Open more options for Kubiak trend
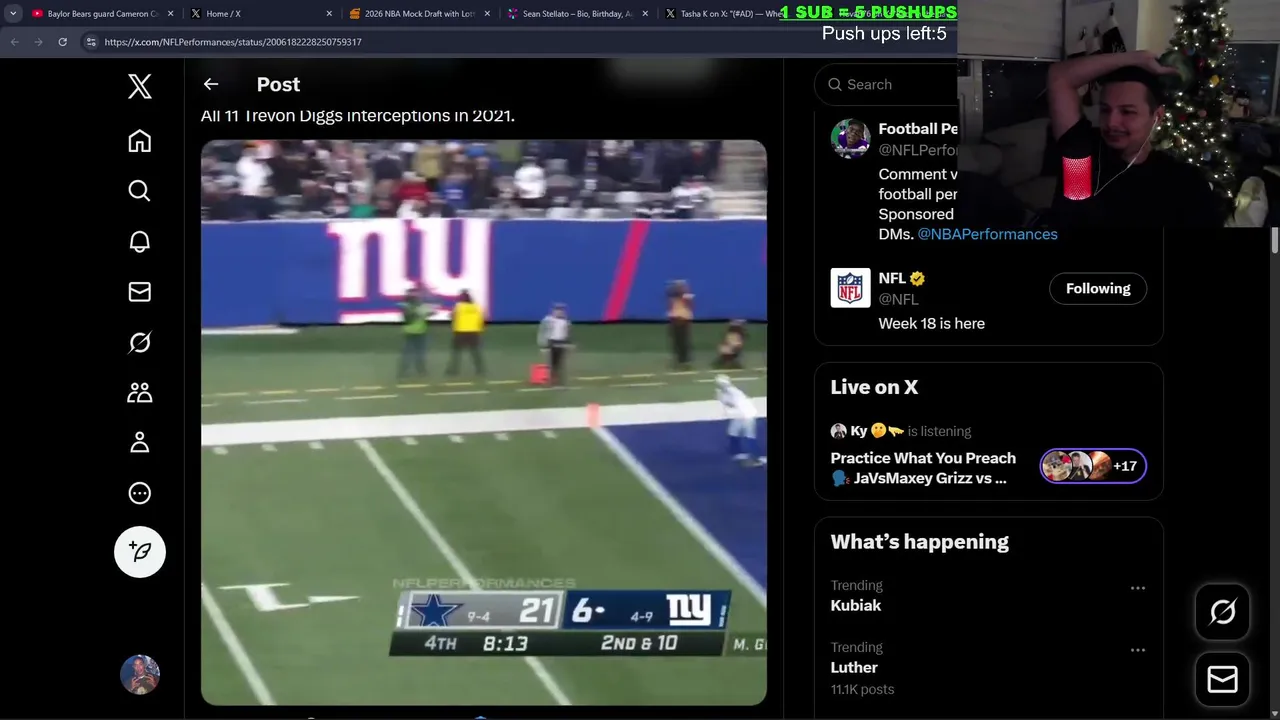Screen dimensions: 1280x720 (x=1138, y=588)
